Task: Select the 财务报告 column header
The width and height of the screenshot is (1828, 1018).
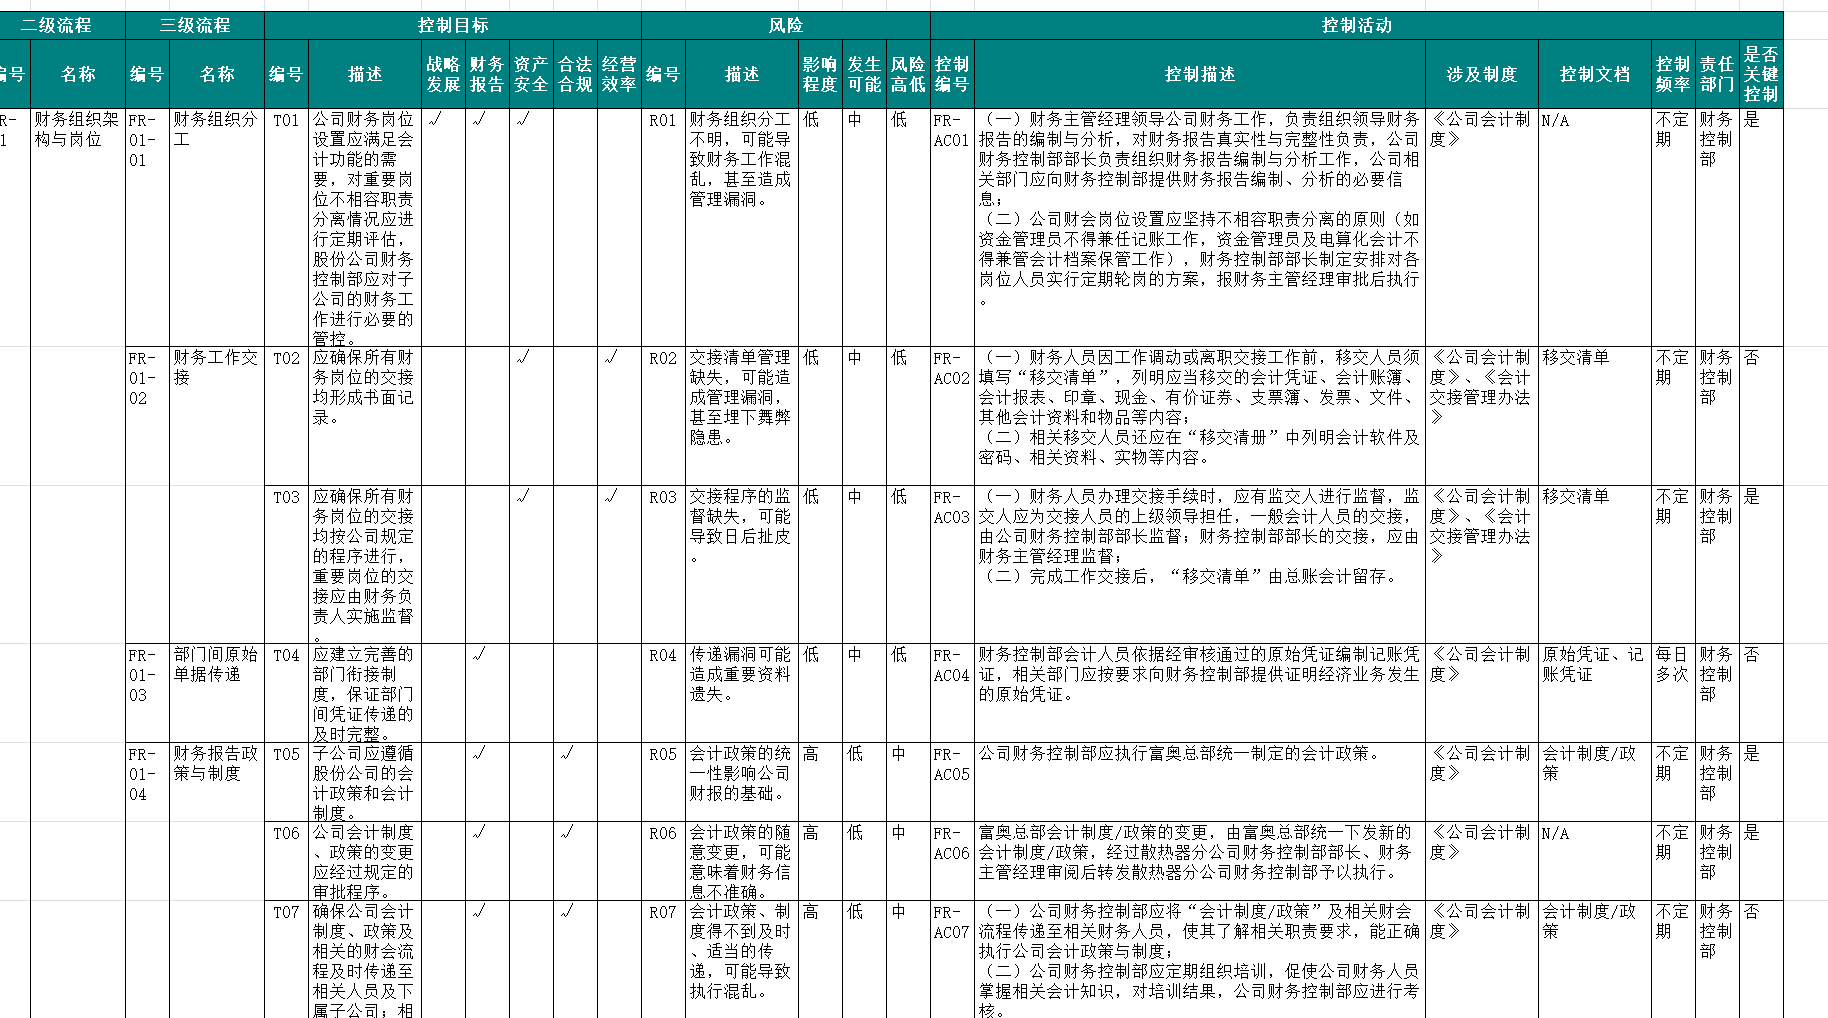Action: click(487, 74)
